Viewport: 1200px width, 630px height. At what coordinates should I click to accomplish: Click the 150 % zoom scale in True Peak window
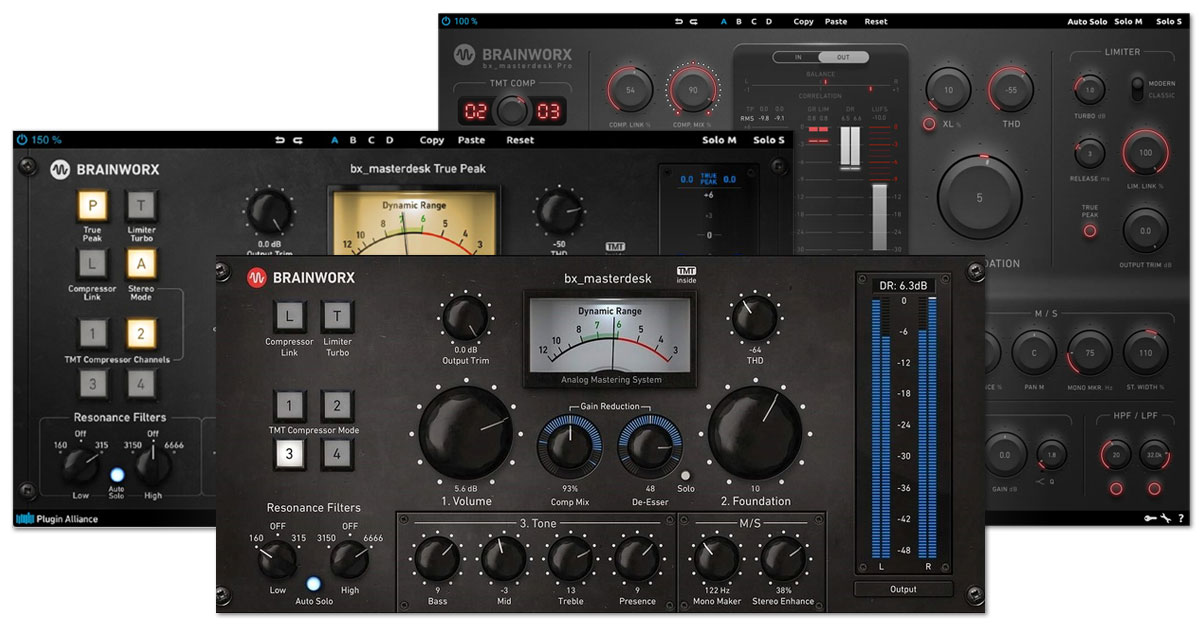click(x=46, y=140)
